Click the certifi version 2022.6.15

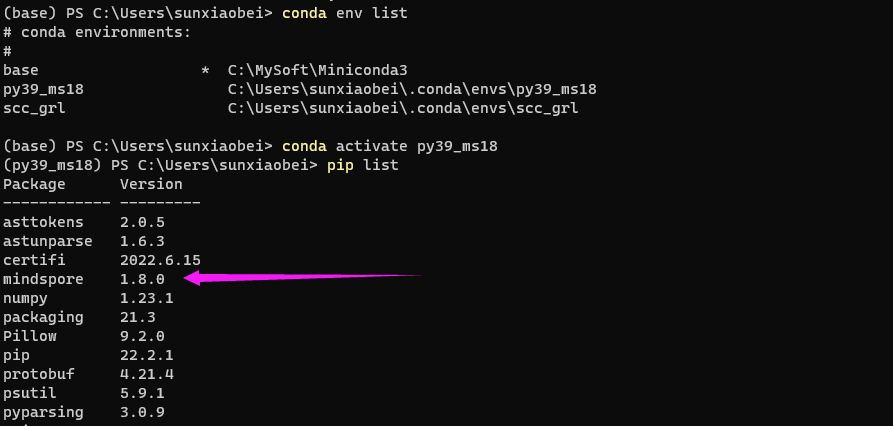(x=160, y=260)
